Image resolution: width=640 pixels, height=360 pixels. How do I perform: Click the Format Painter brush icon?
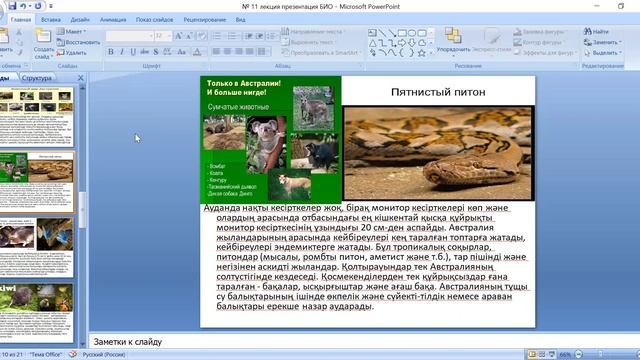coord(19,52)
